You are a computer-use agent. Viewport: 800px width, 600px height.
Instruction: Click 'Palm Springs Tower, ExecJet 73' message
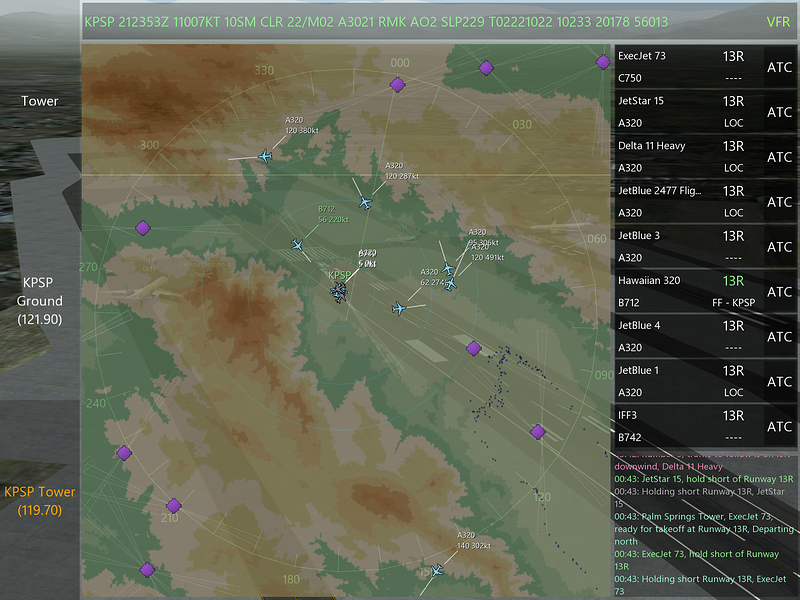pos(704,529)
